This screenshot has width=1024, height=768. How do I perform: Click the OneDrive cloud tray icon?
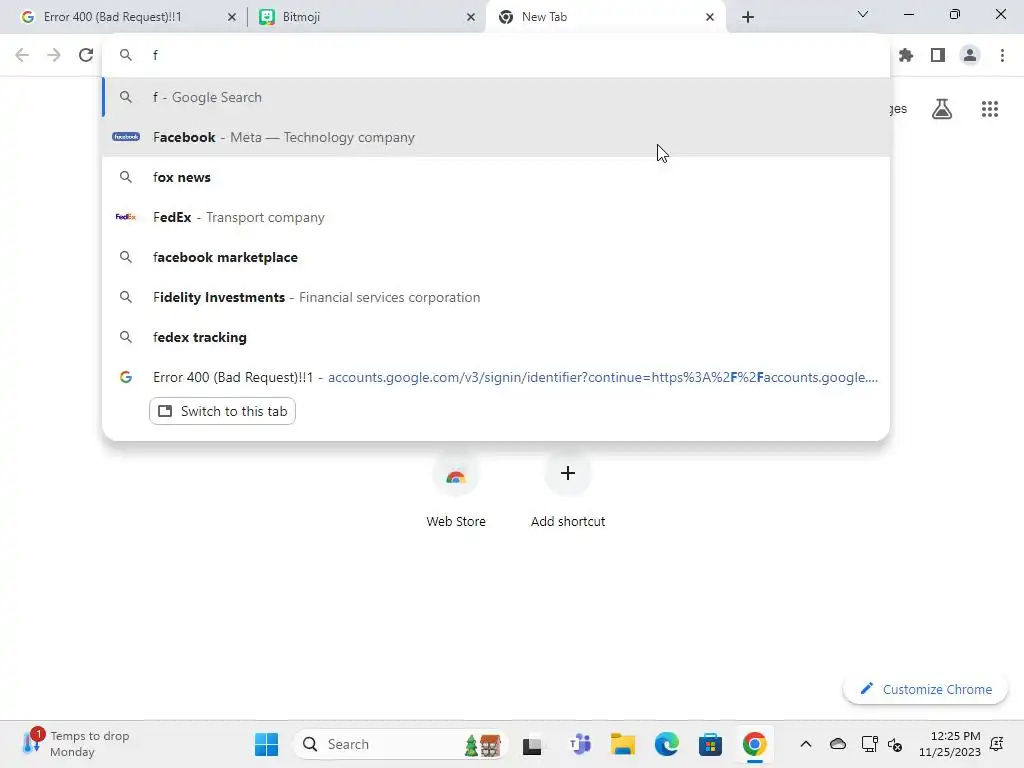click(838, 744)
